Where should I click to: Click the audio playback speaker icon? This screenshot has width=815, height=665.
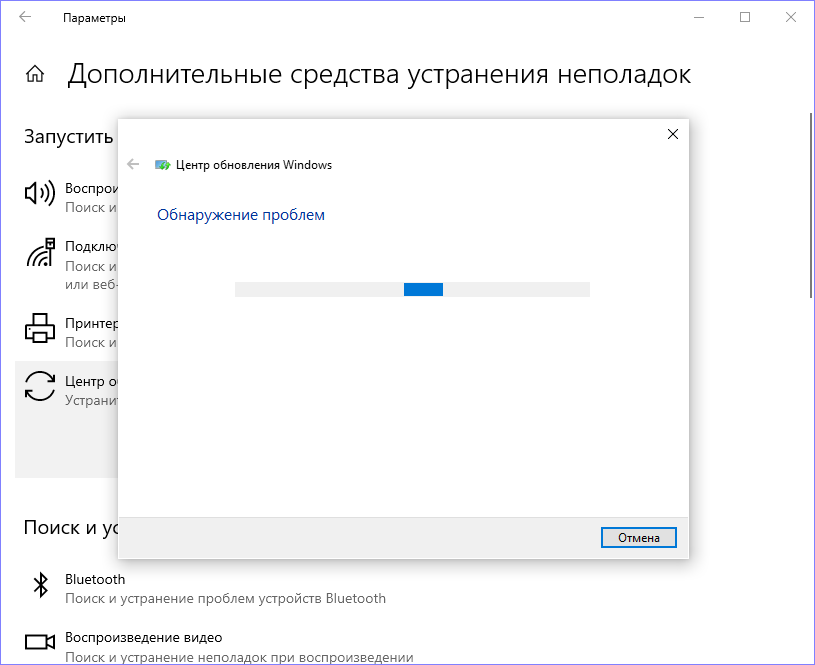click(40, 193)
